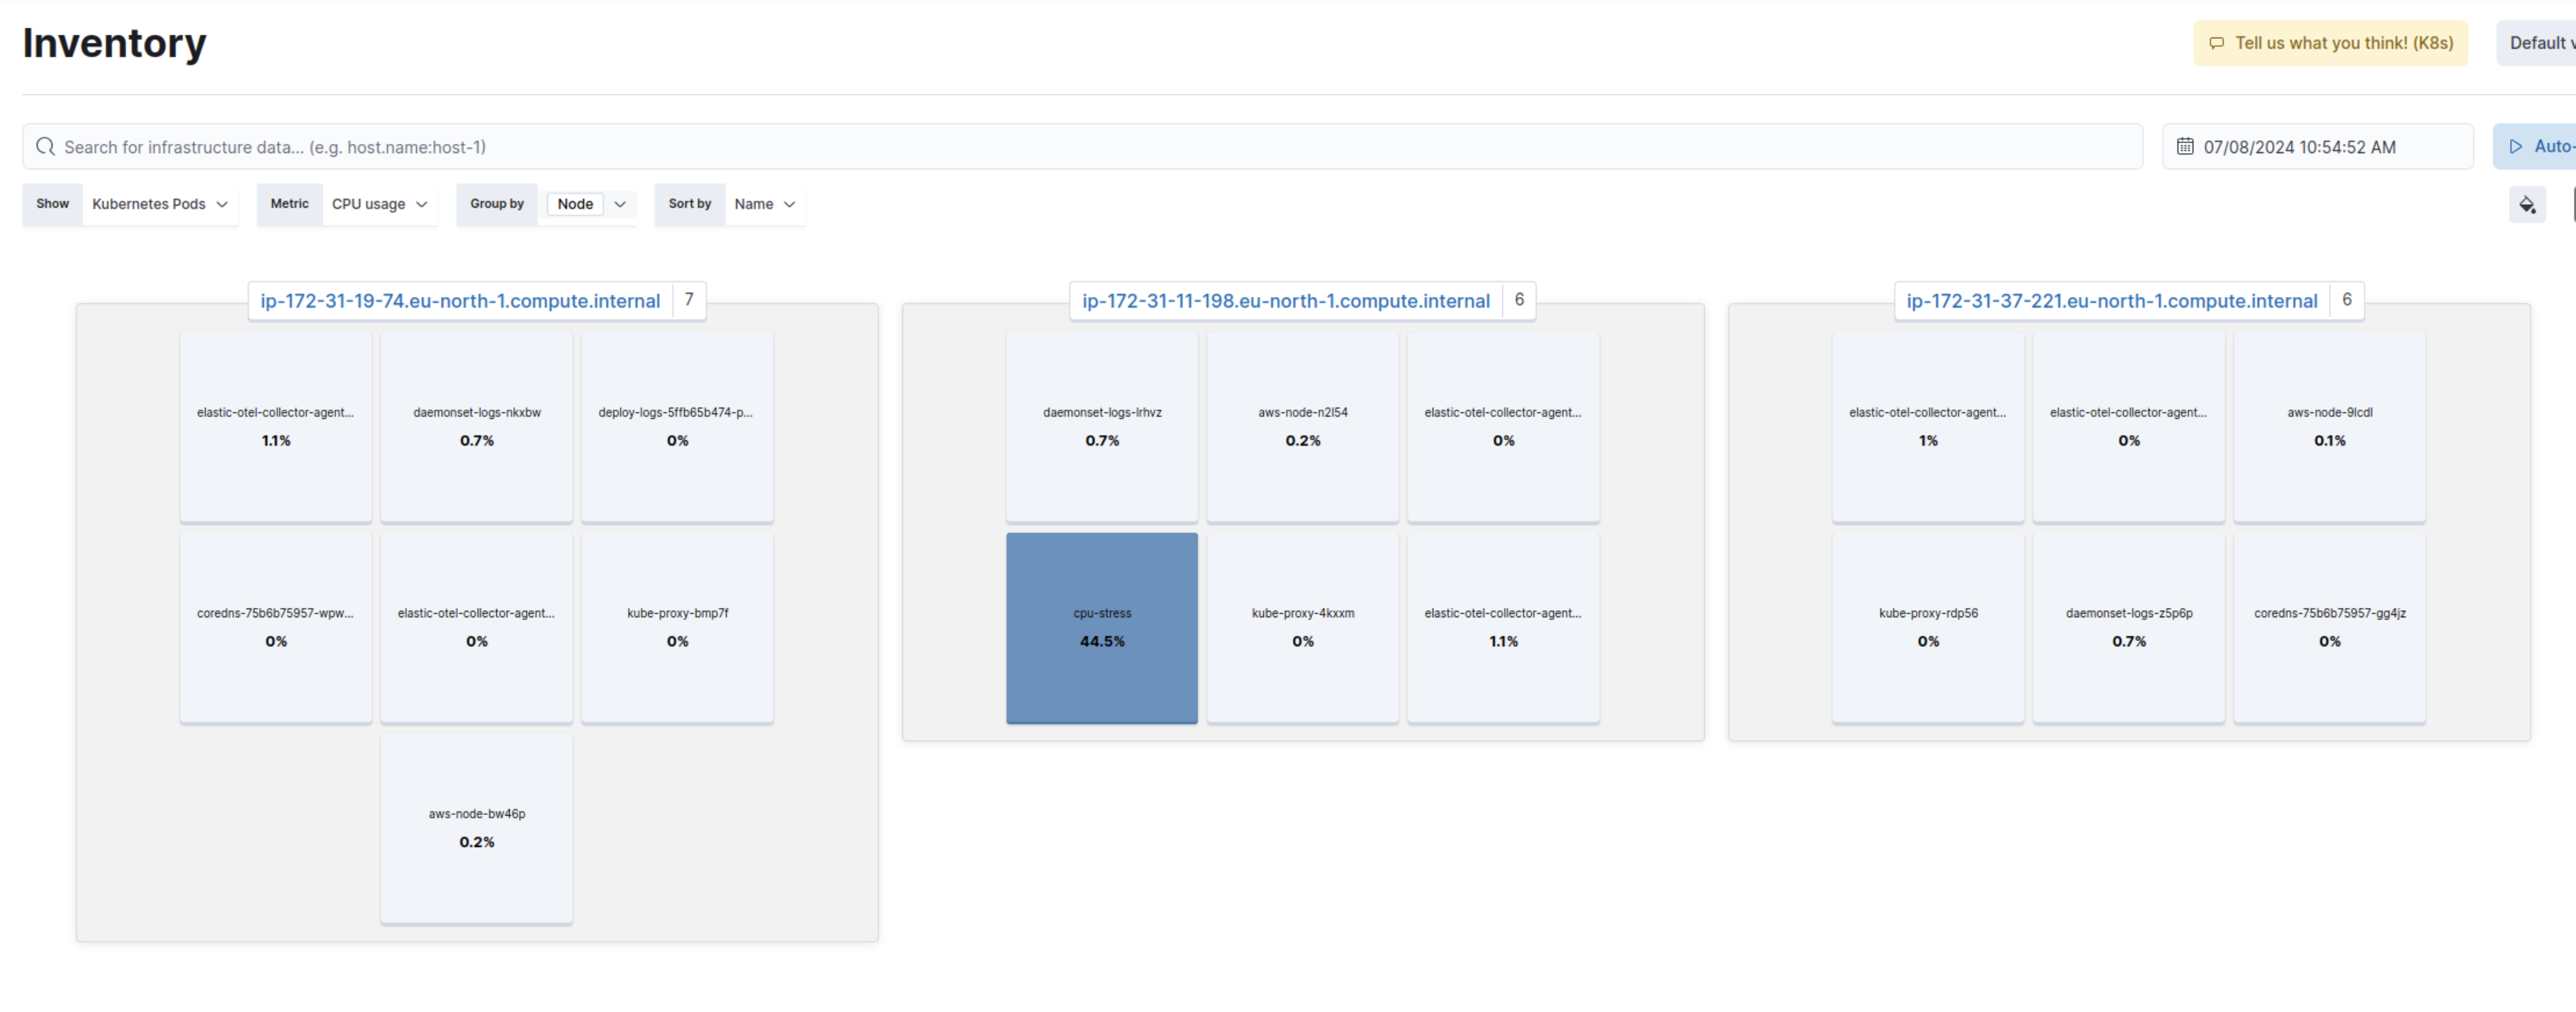Click the search magnifier icon
This screenshot has width=2576, height=1012.
click(x=45, y=147)
